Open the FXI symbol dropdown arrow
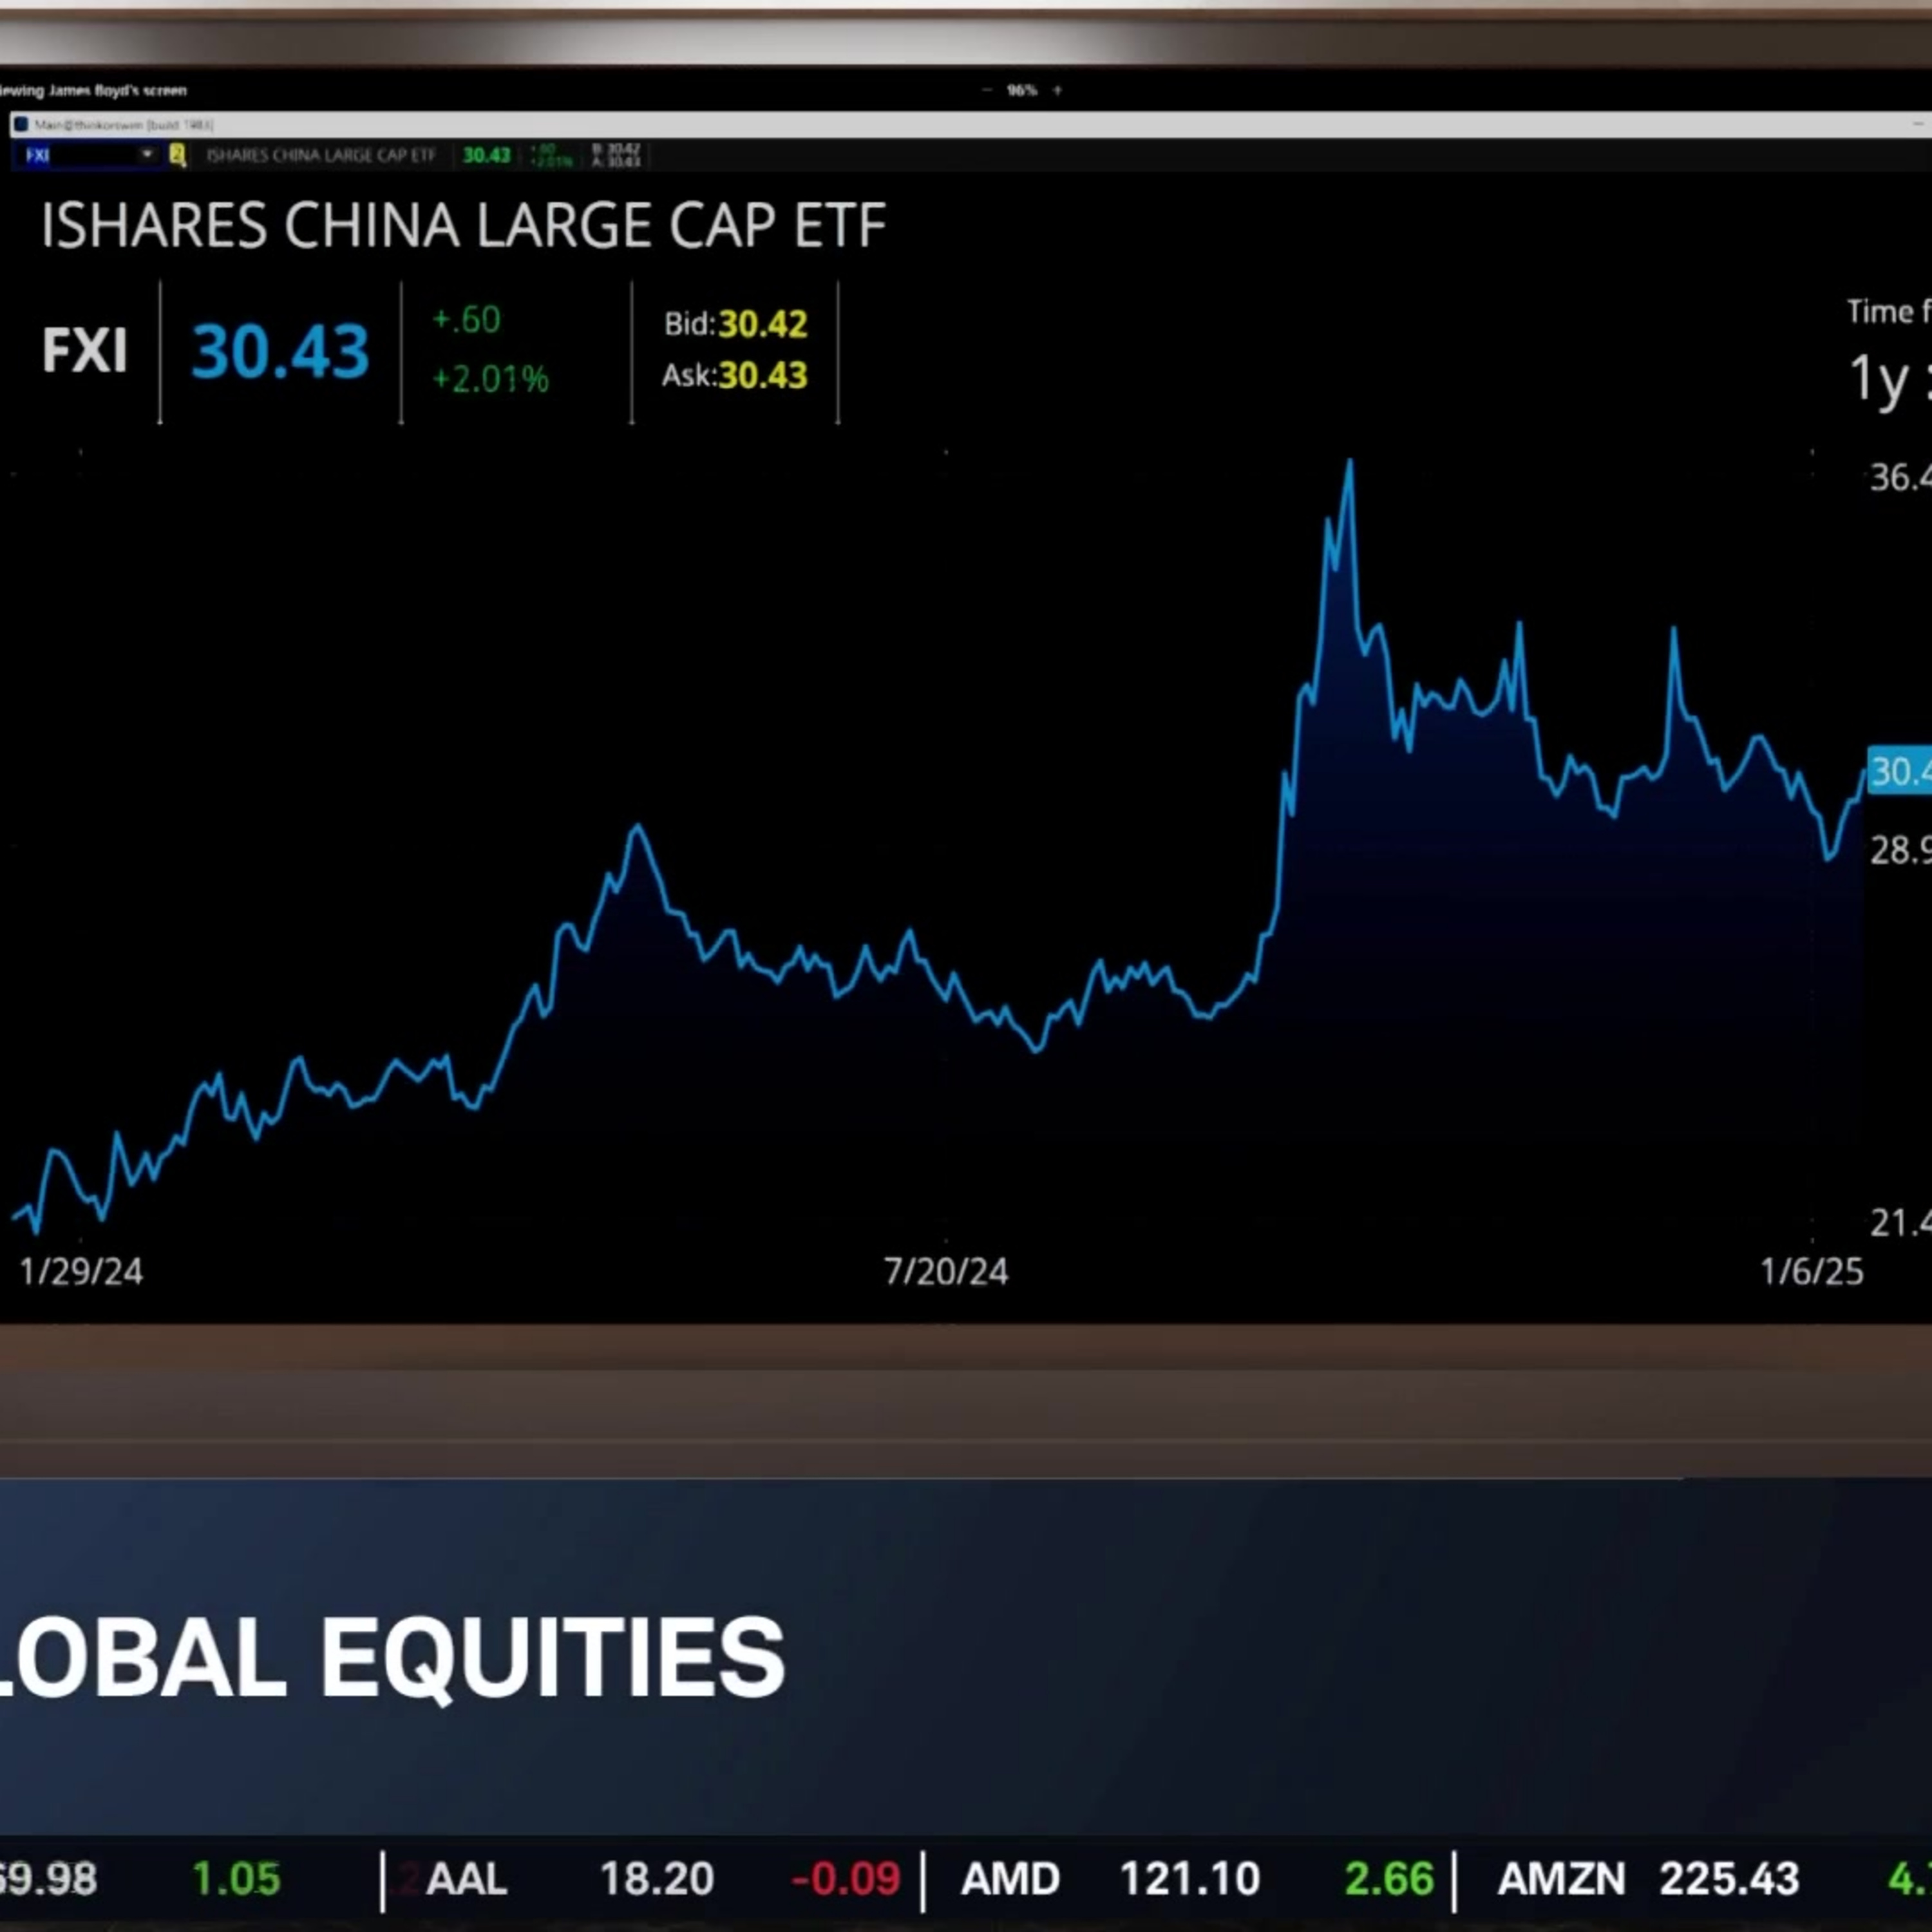The width and height of the screenshot is (1932, 1932). click(147, 154)
